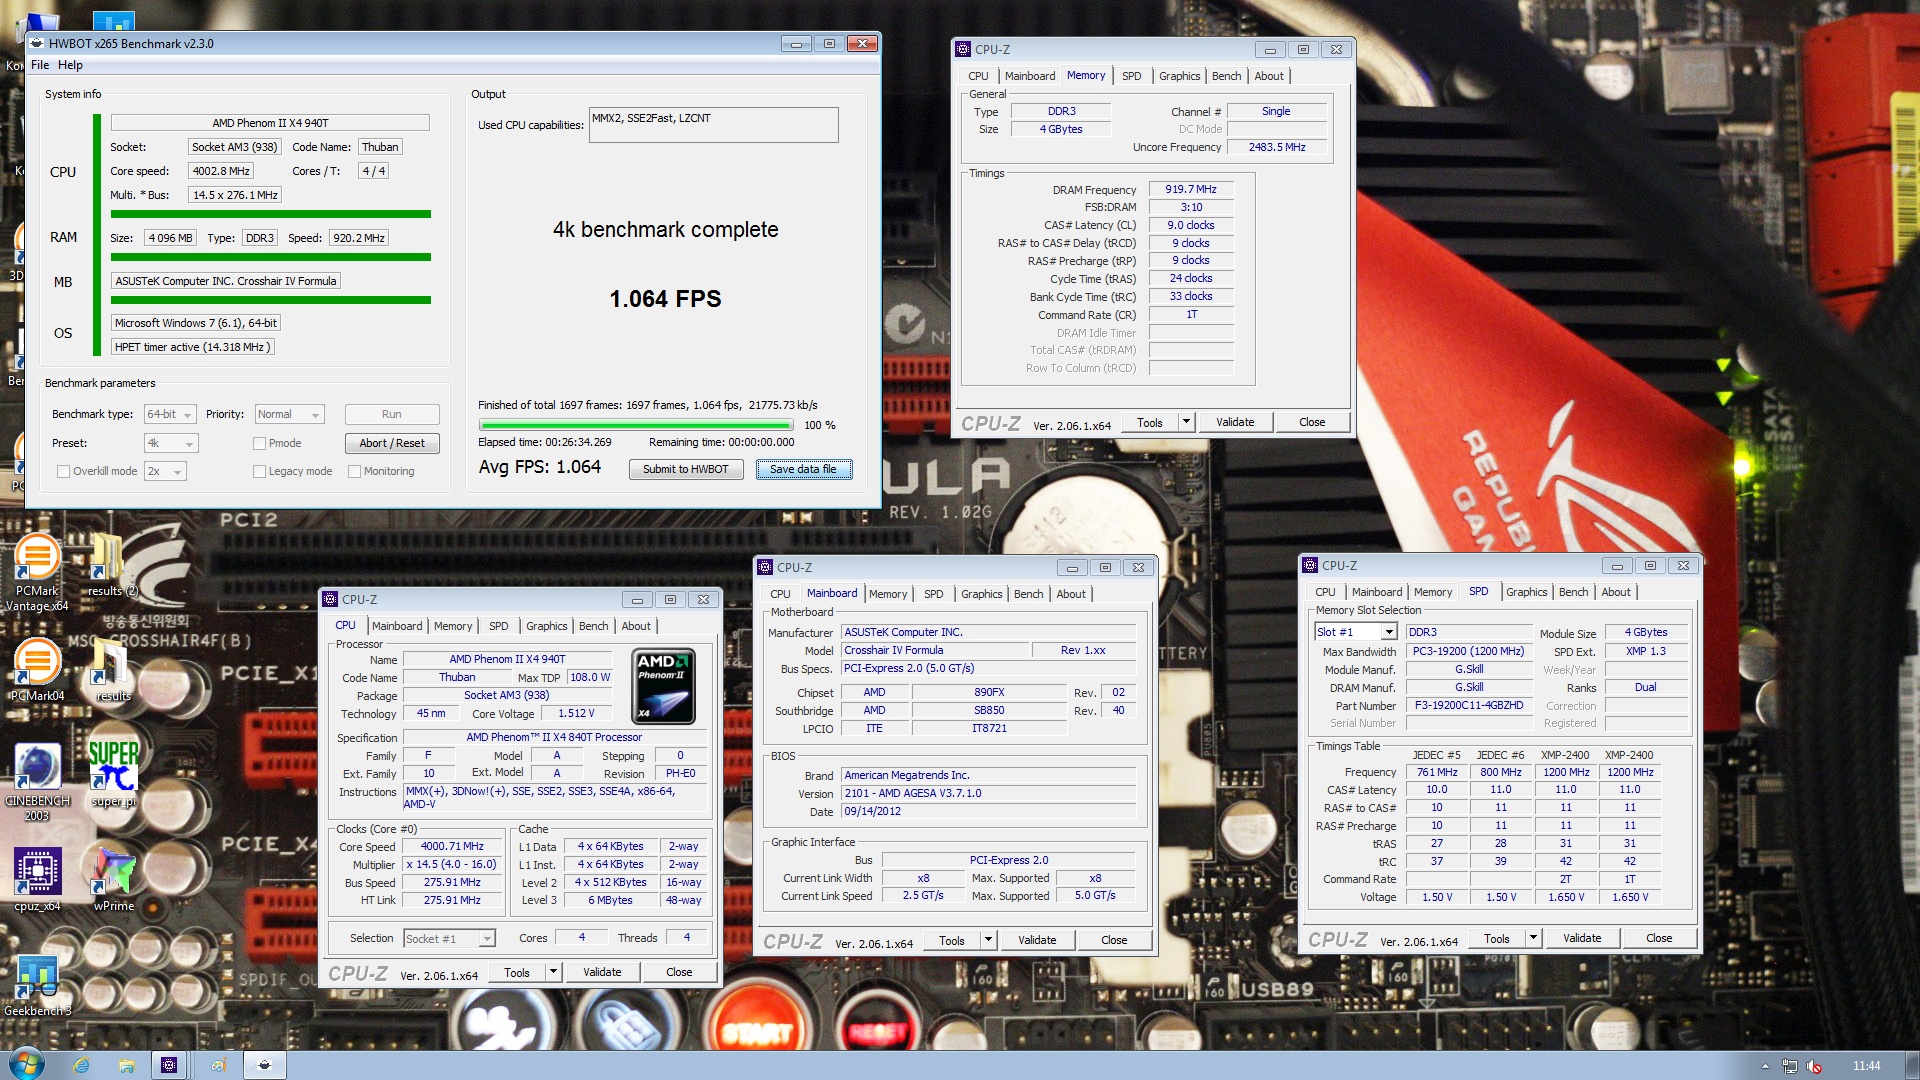This screenshot has width=1920, height=1080.
Task: Expand Tools arrow in CPU-Z Memory window
Action: 1186,422
